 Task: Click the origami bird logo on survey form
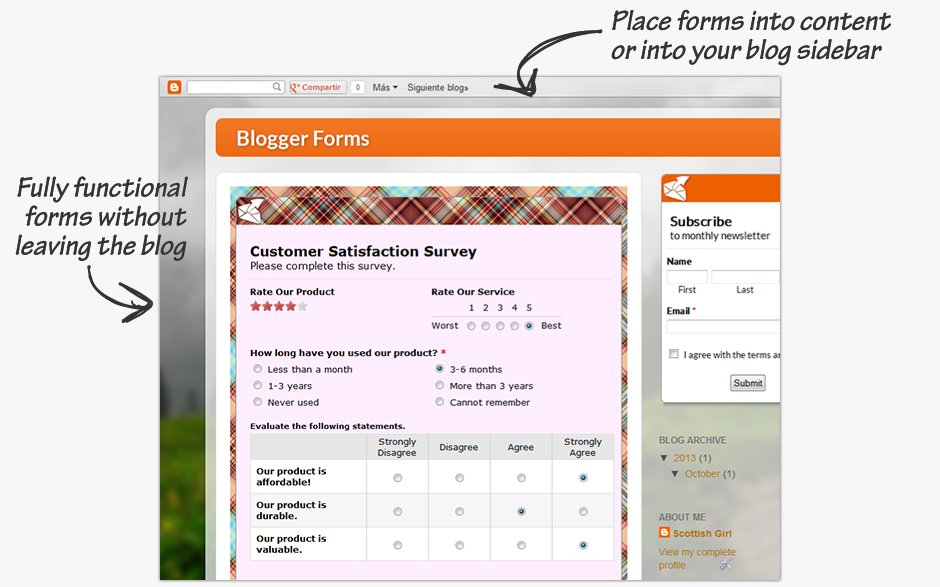(x=249, y=210)
